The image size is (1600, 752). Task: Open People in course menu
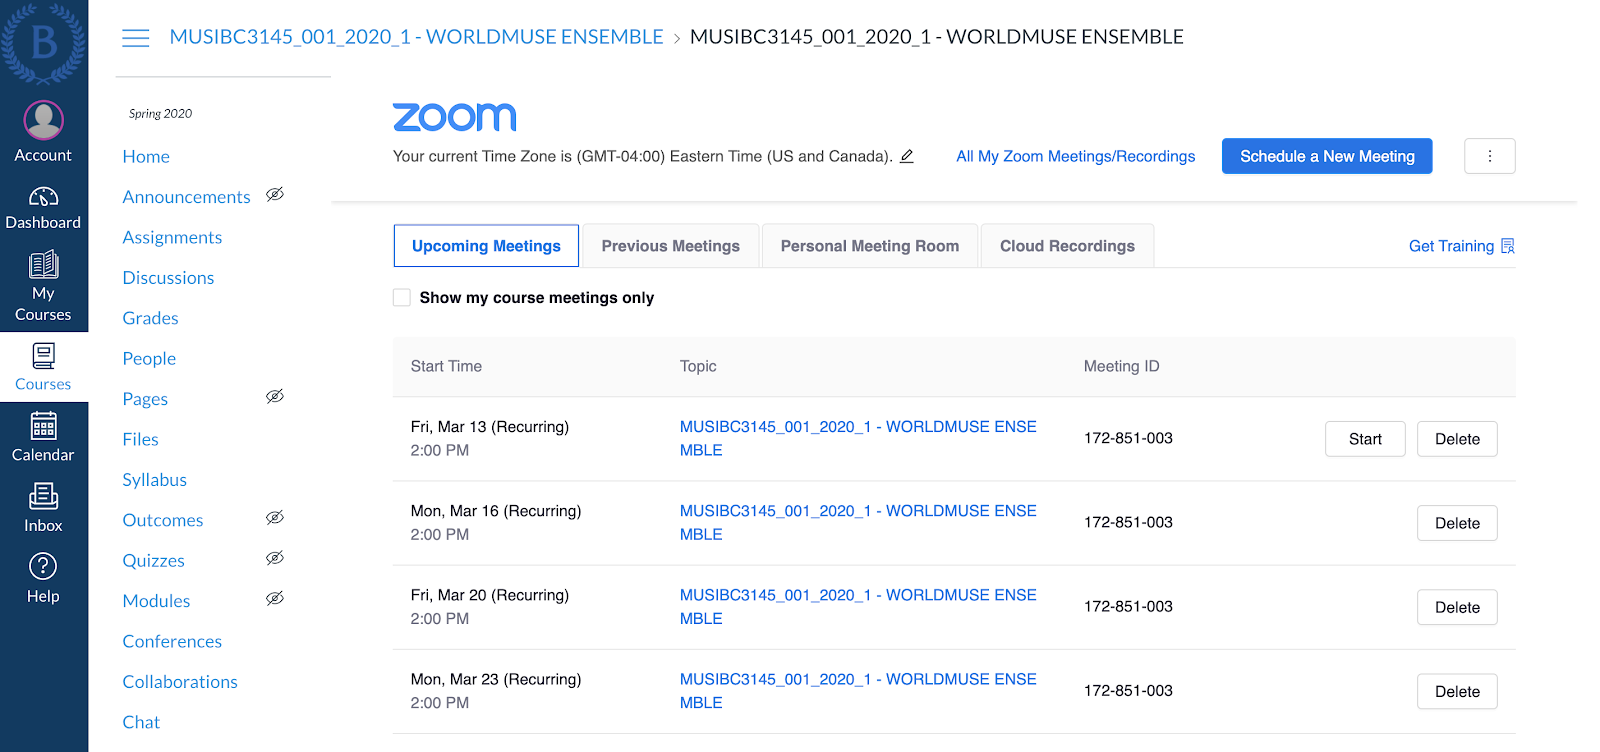click(x=149, y=358)
